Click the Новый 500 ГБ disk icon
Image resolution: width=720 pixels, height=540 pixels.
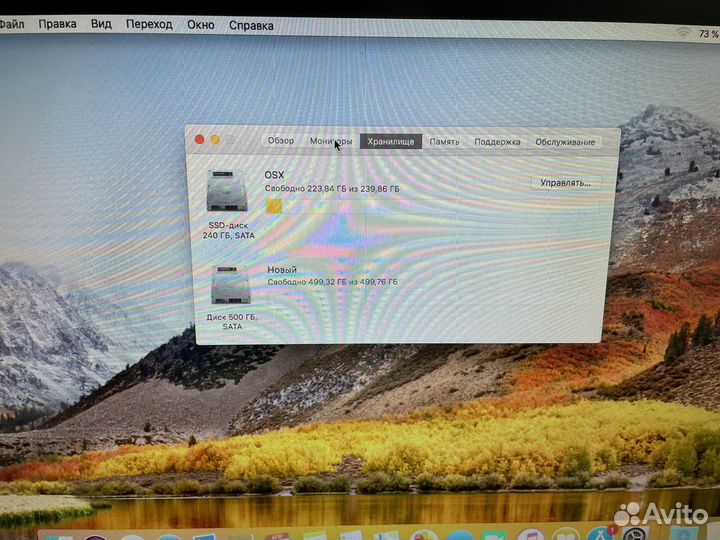(x=231, y=285)
